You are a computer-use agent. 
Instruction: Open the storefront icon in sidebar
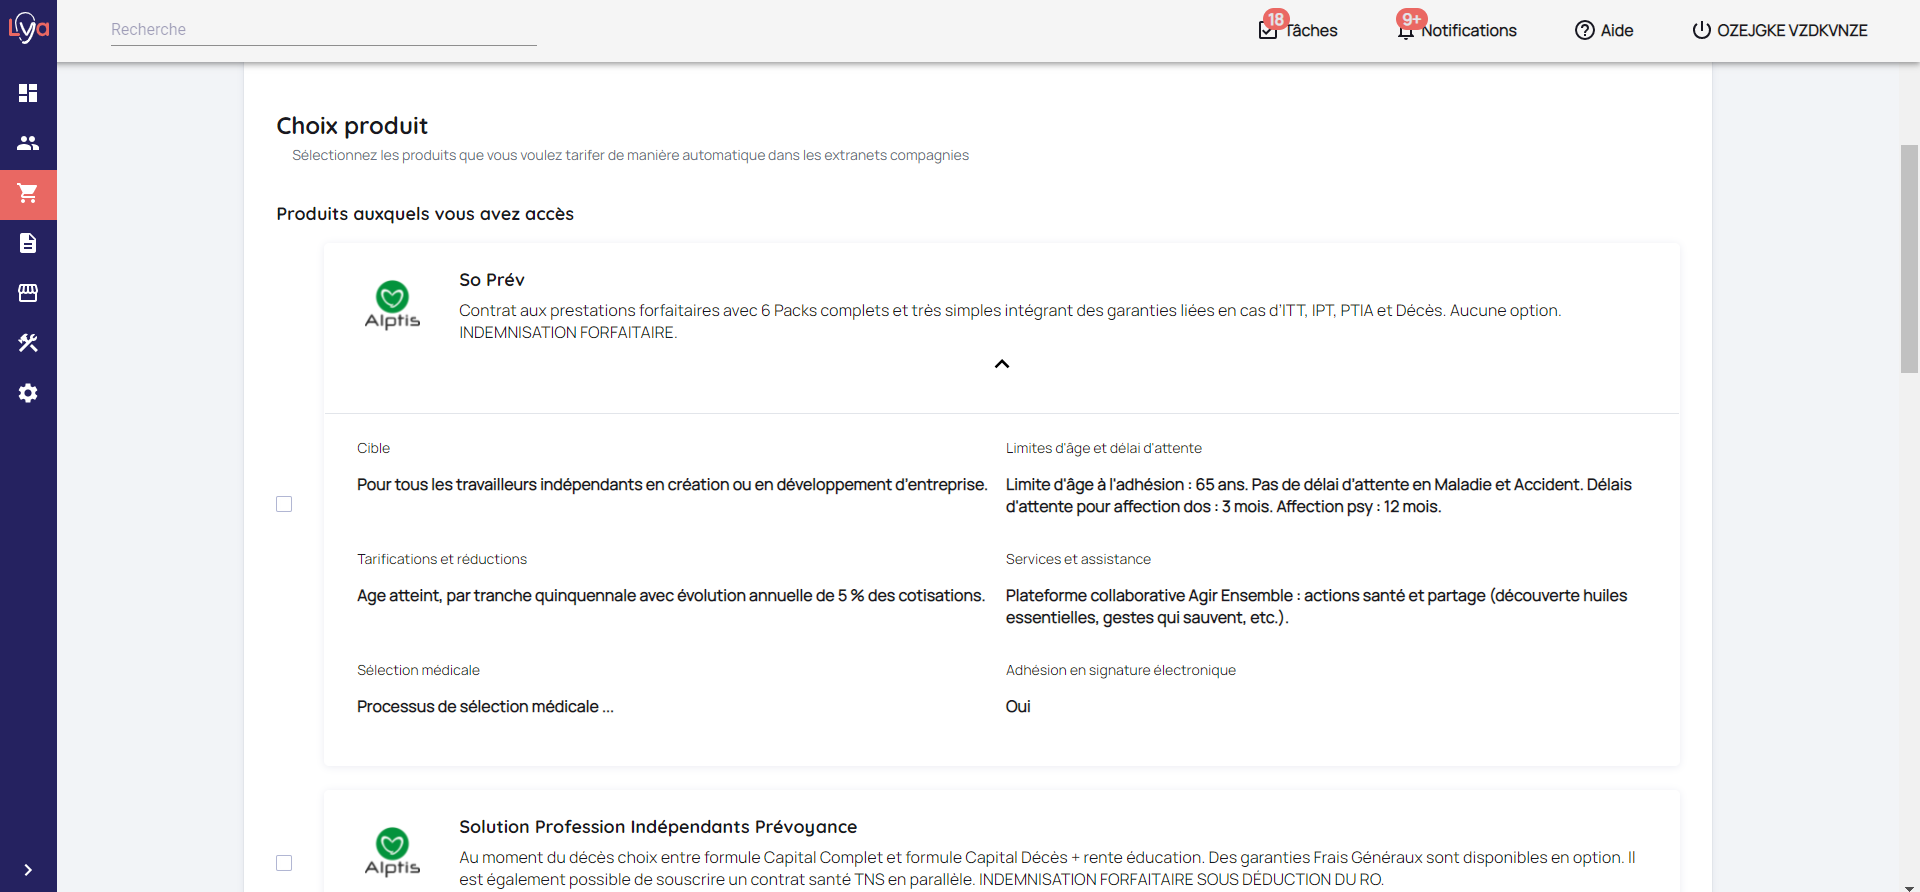[x=28, y=293]
